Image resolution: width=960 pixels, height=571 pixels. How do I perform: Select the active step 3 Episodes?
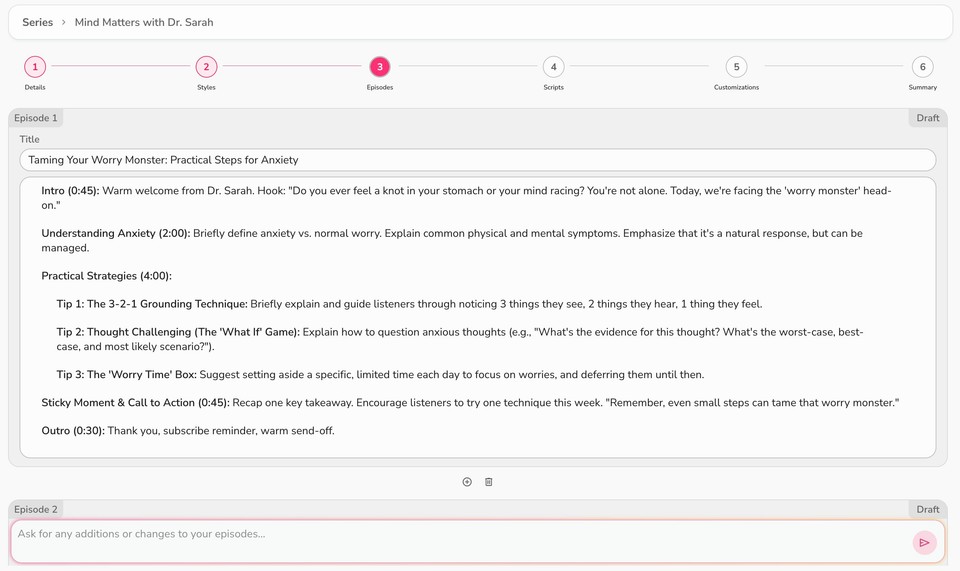(380, 67)
